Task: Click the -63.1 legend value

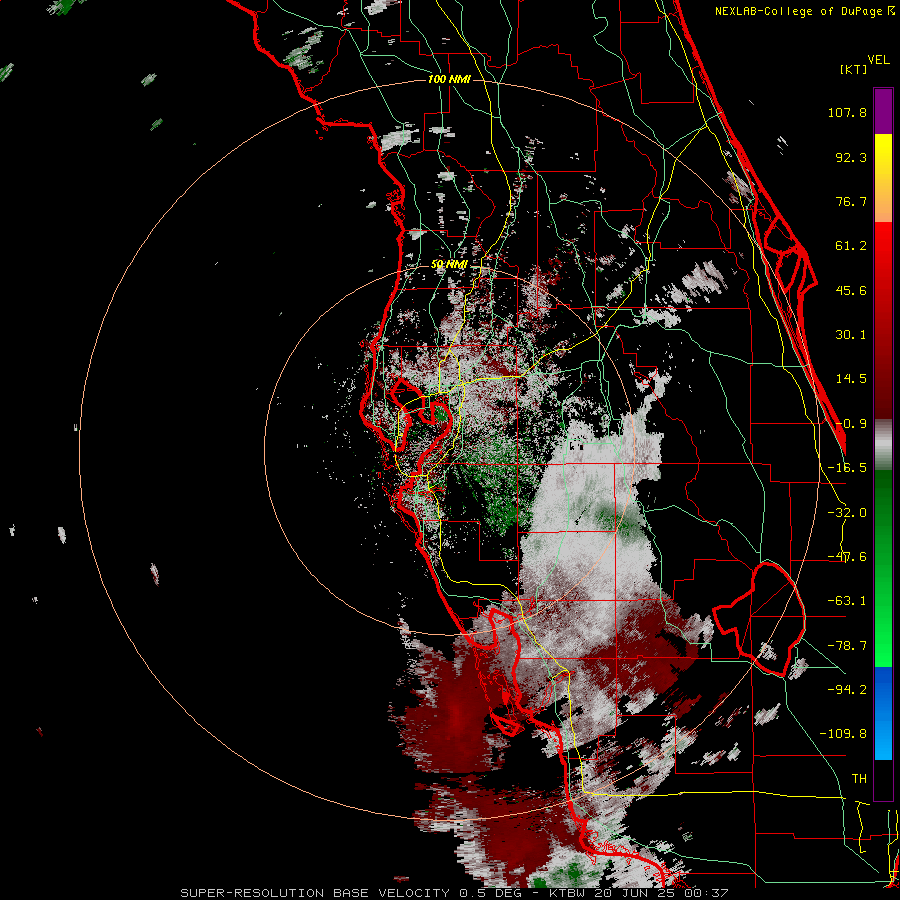Action: (x=847, y=601)
